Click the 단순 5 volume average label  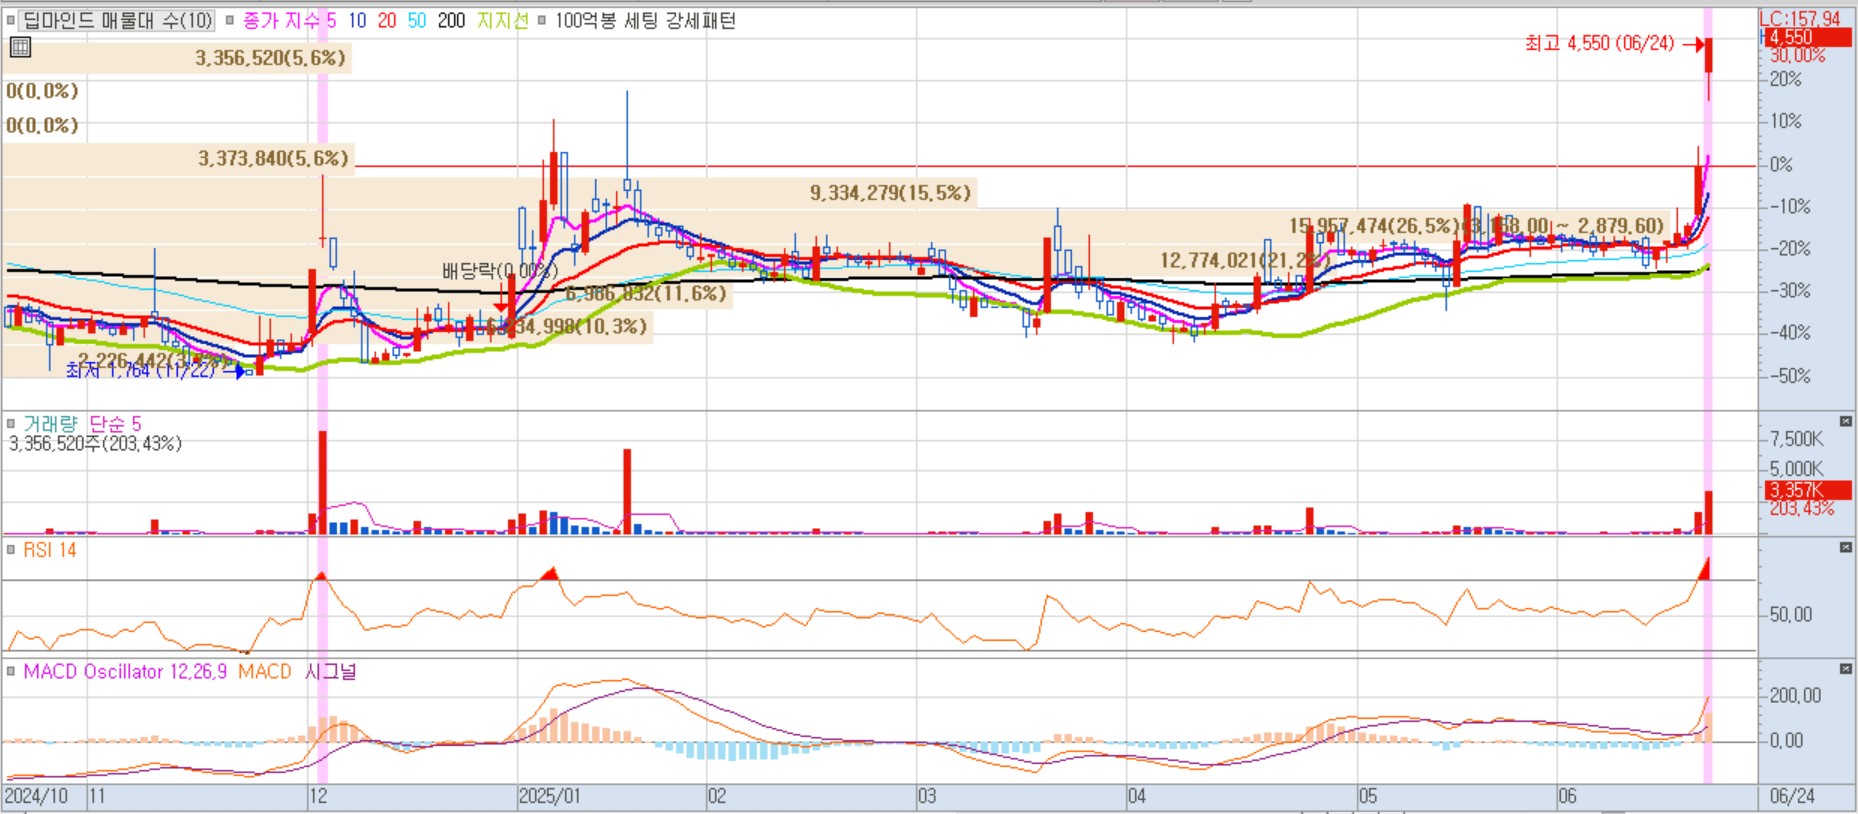click(x=115, y=423)
